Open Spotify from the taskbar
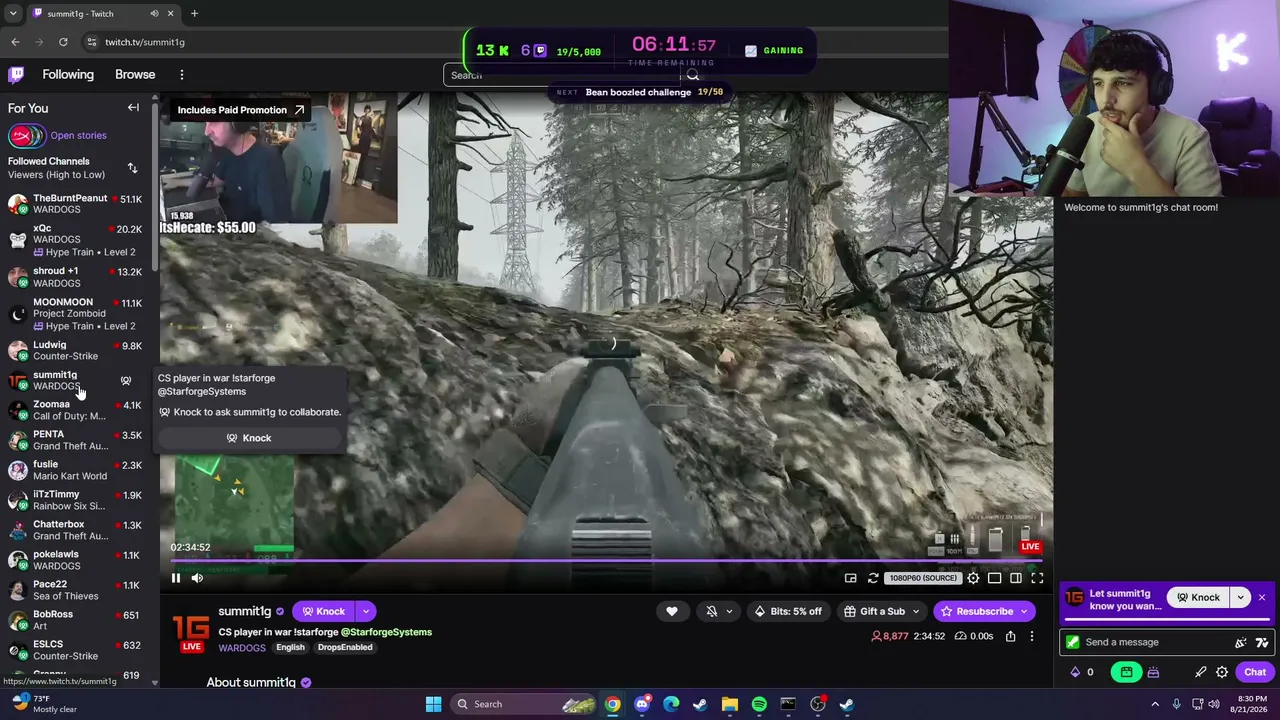Viewport: 1280px width, 720px height. click(x=759, y=704)
